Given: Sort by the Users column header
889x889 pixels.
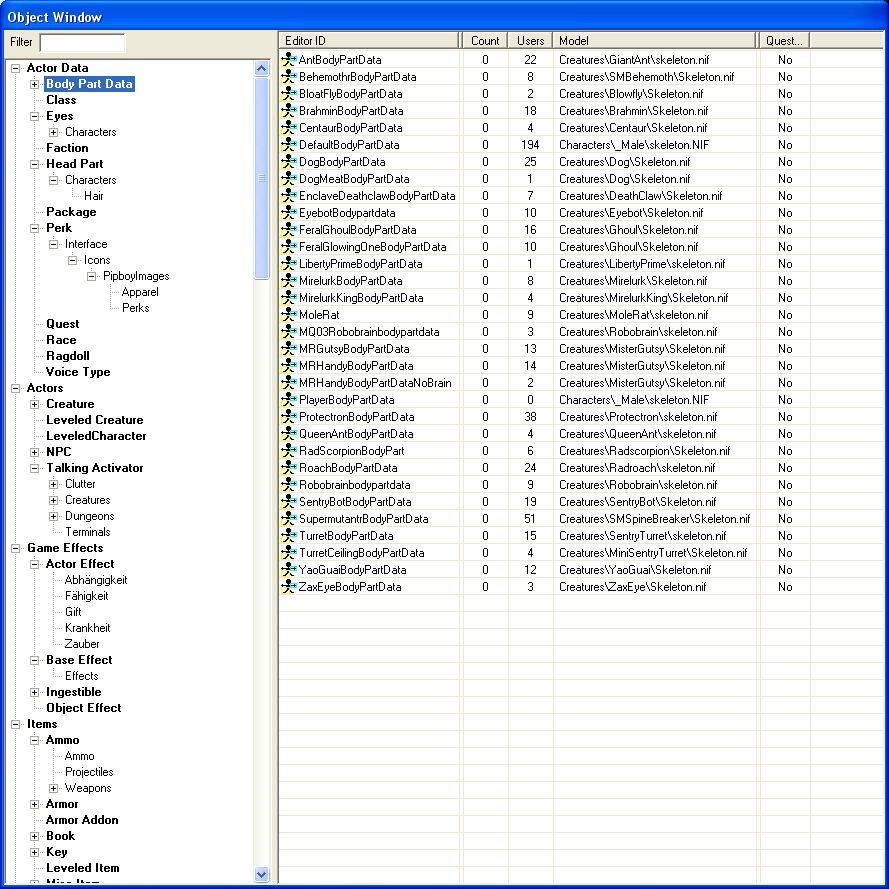Looking at the screenshot, I should (530, 41).
